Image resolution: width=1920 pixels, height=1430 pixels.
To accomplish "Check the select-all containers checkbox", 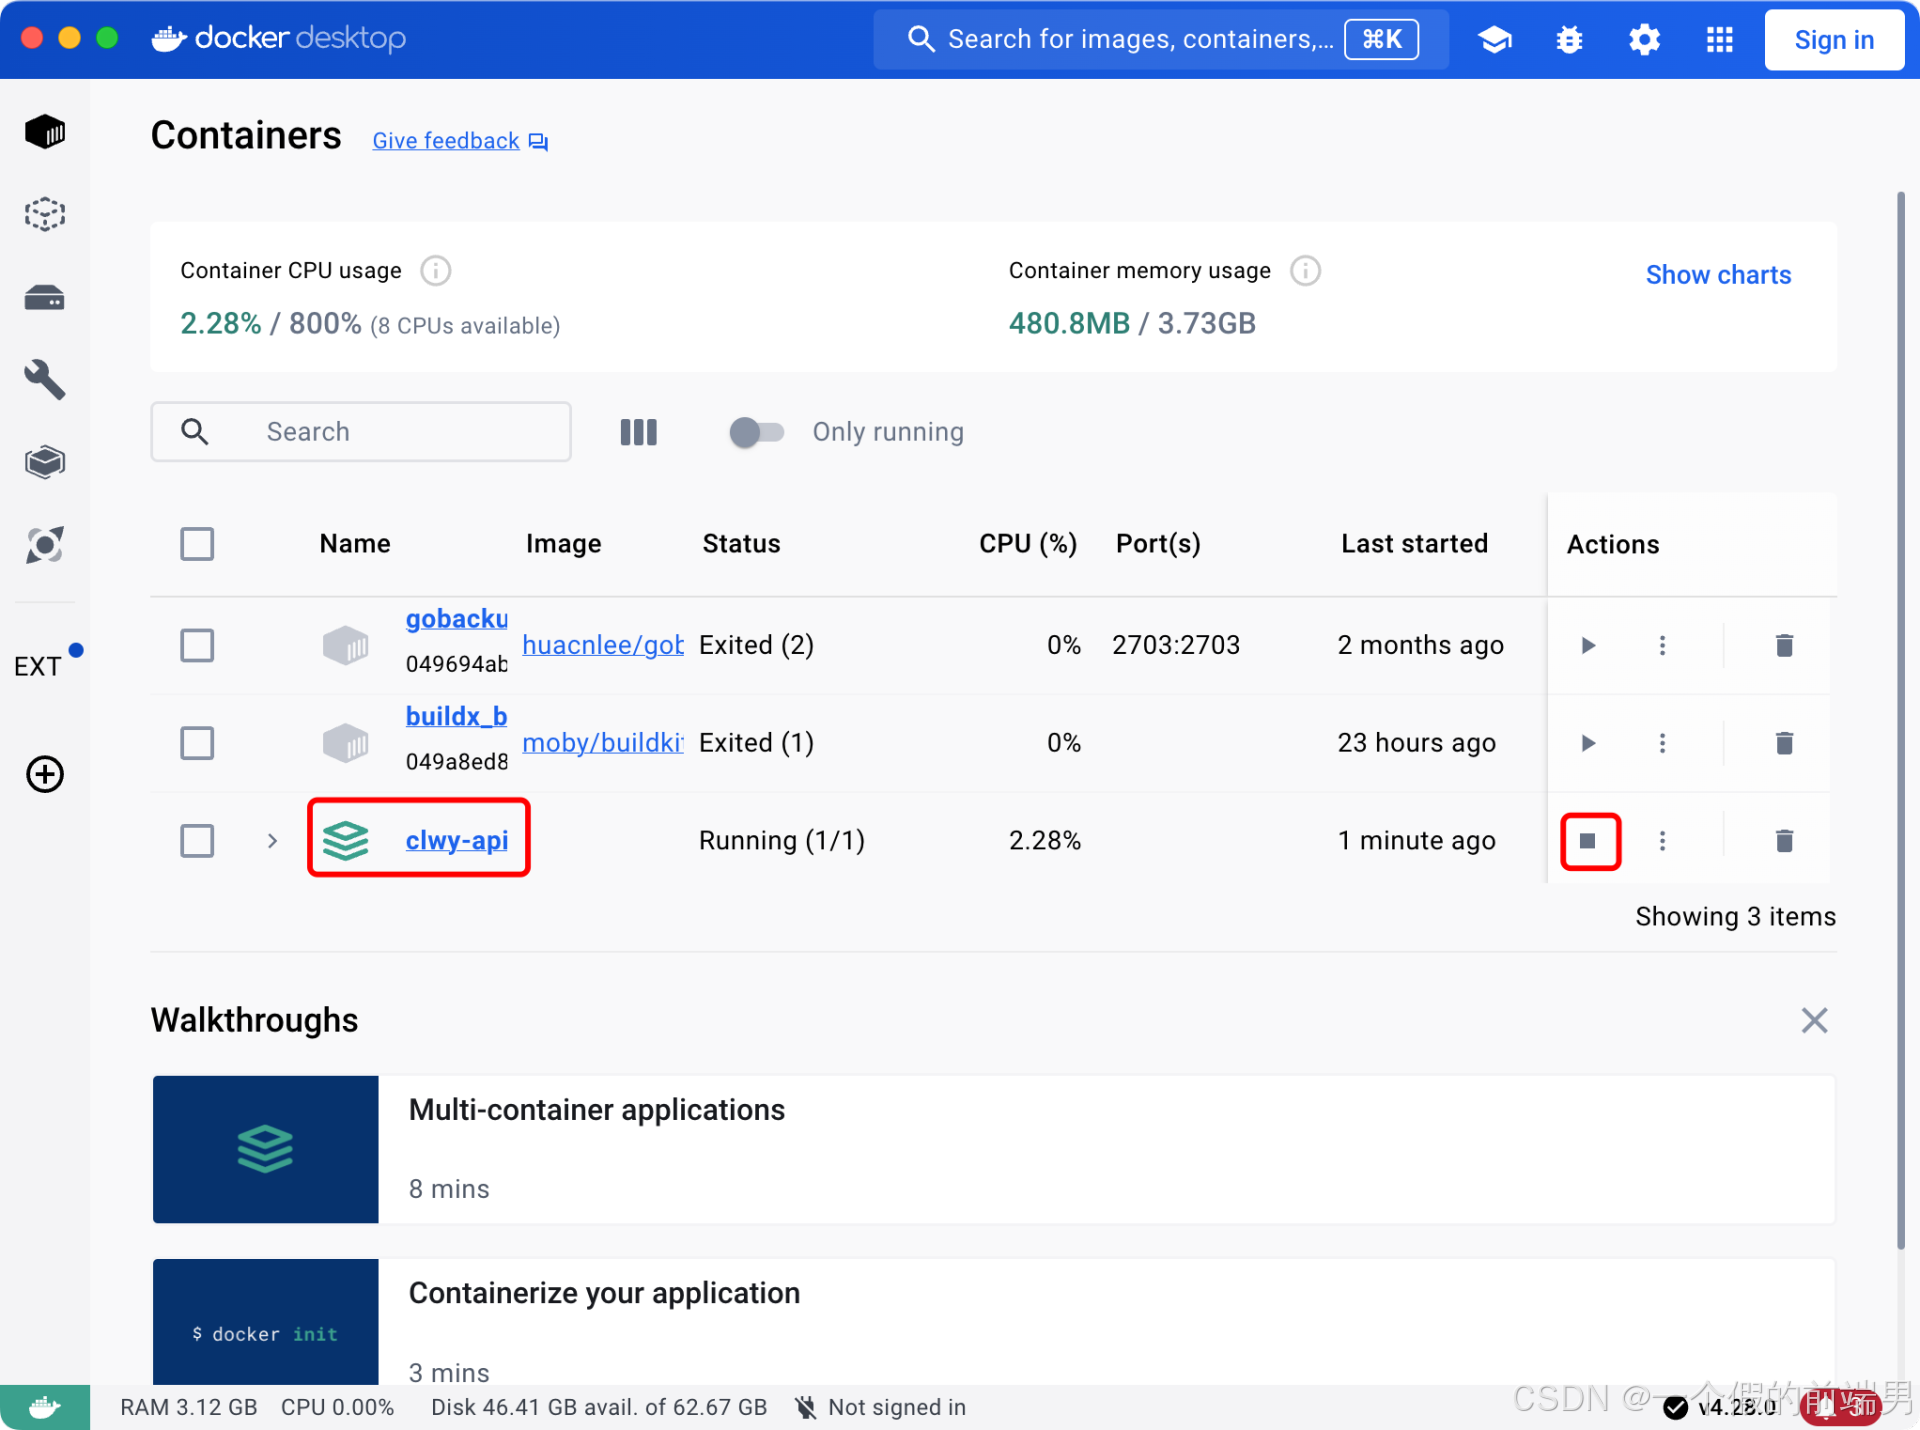I will click(x=197, y=544).
